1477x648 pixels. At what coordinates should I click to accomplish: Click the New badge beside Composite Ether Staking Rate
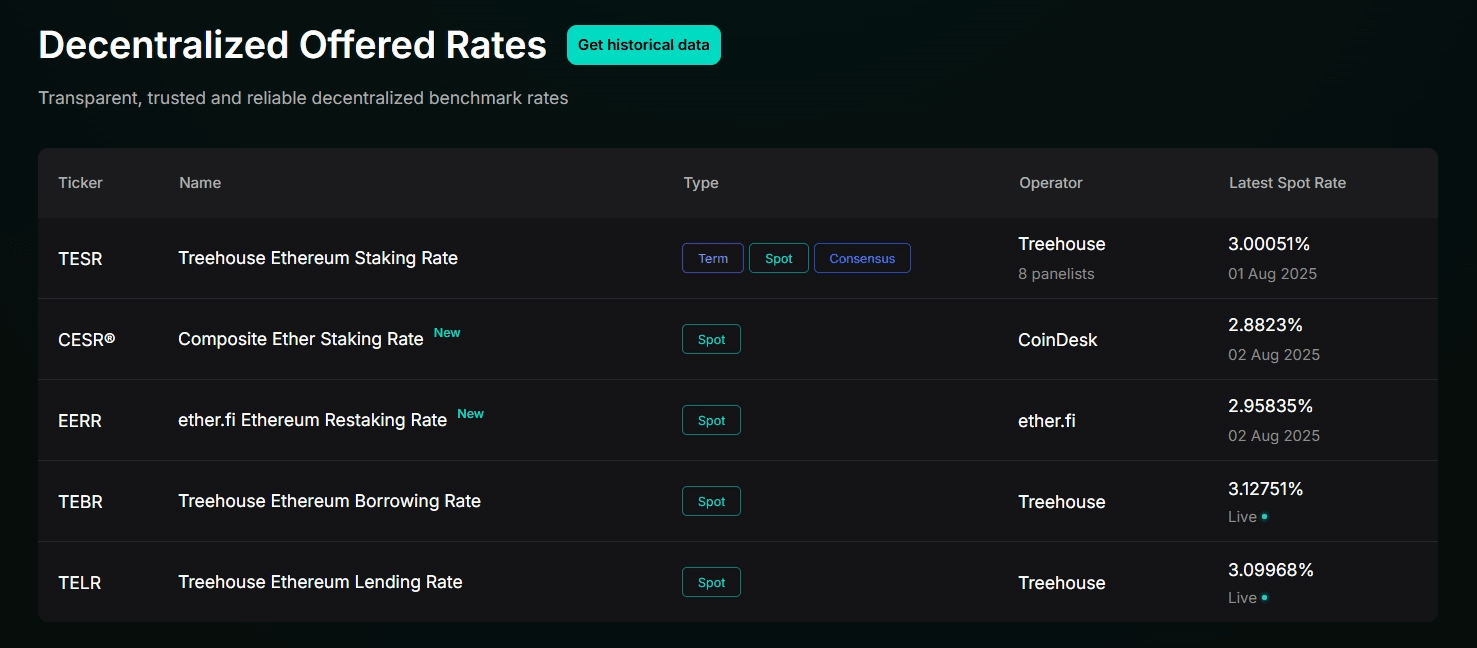click(447, 333)
